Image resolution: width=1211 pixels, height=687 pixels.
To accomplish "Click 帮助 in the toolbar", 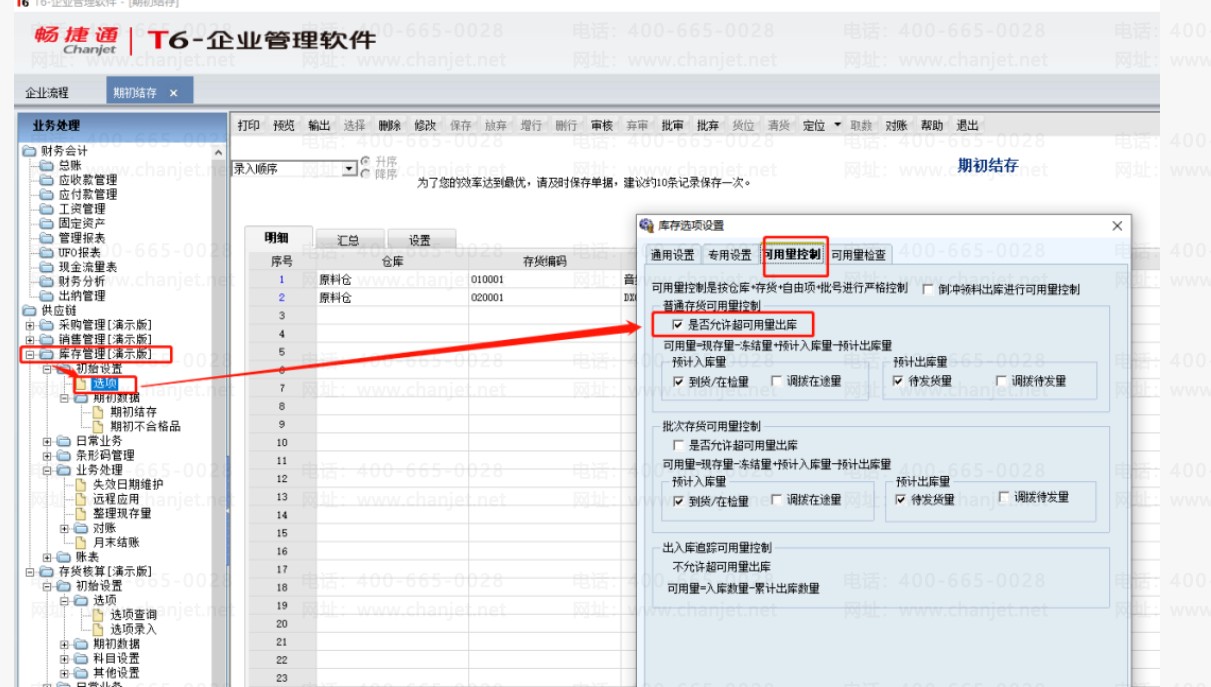I will click(932, 126).
